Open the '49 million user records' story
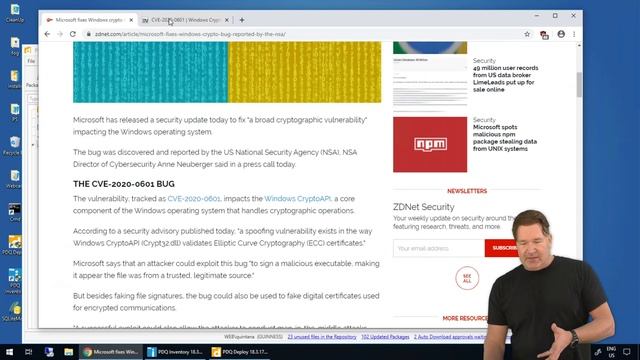Viewport: 640px width, 360px height. click(505, 79)
